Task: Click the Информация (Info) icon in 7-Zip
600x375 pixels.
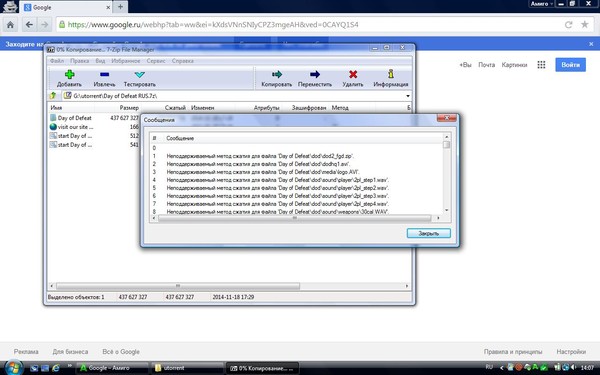Action: pos(391,74)
